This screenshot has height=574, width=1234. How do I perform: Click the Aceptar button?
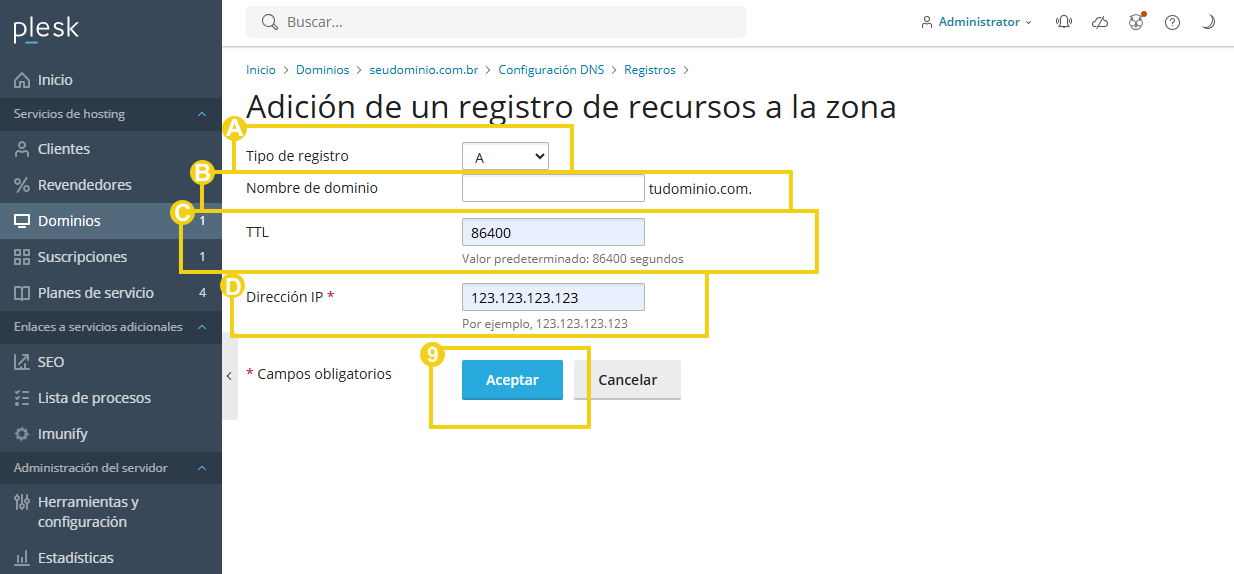pos(512,380)
